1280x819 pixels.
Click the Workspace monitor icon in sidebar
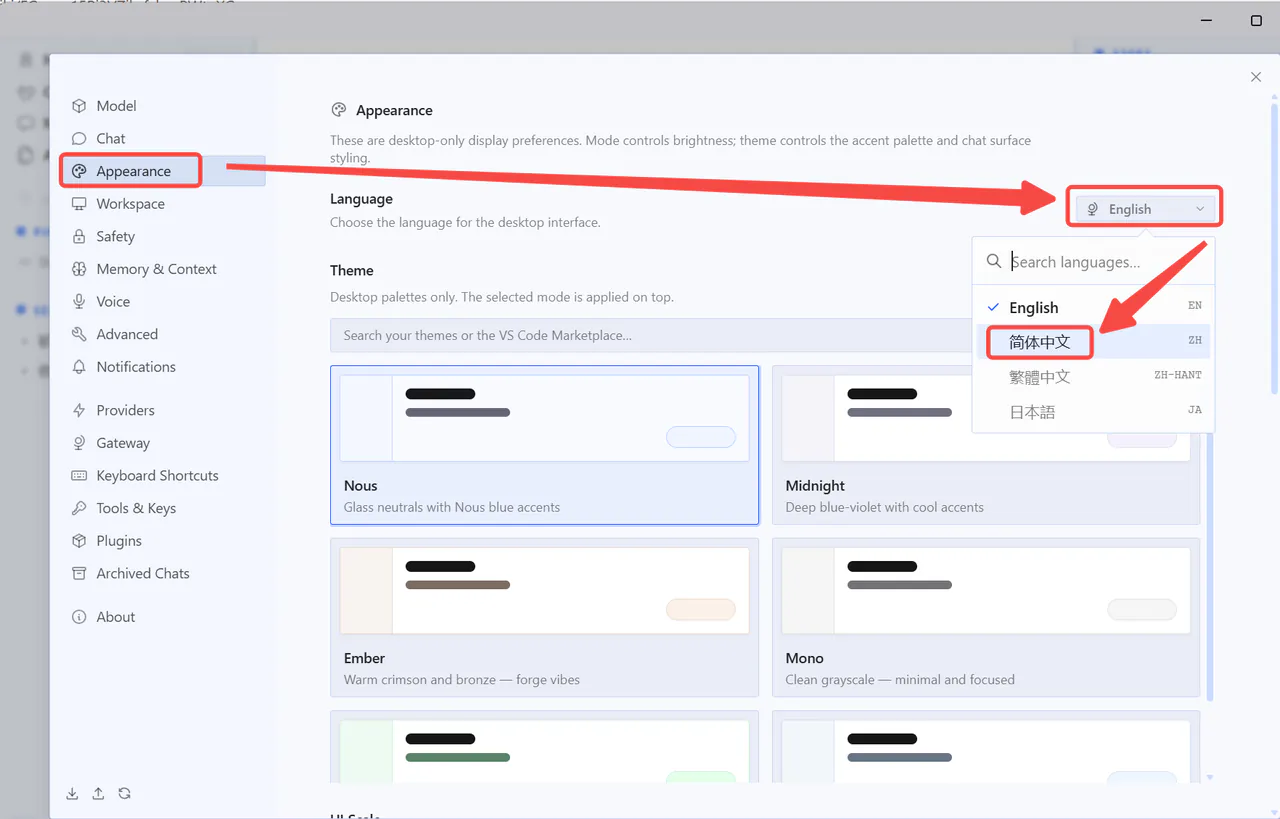(x=79, y=204)
